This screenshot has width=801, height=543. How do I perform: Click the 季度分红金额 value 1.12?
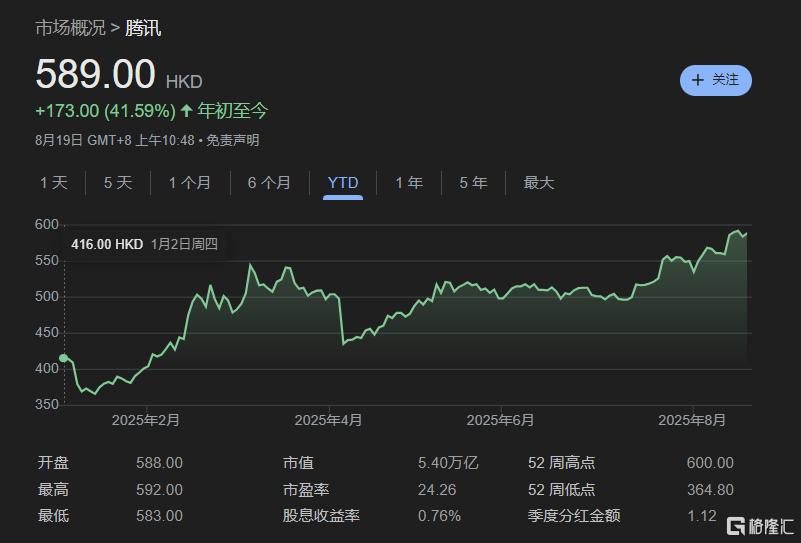click(702, 515)
